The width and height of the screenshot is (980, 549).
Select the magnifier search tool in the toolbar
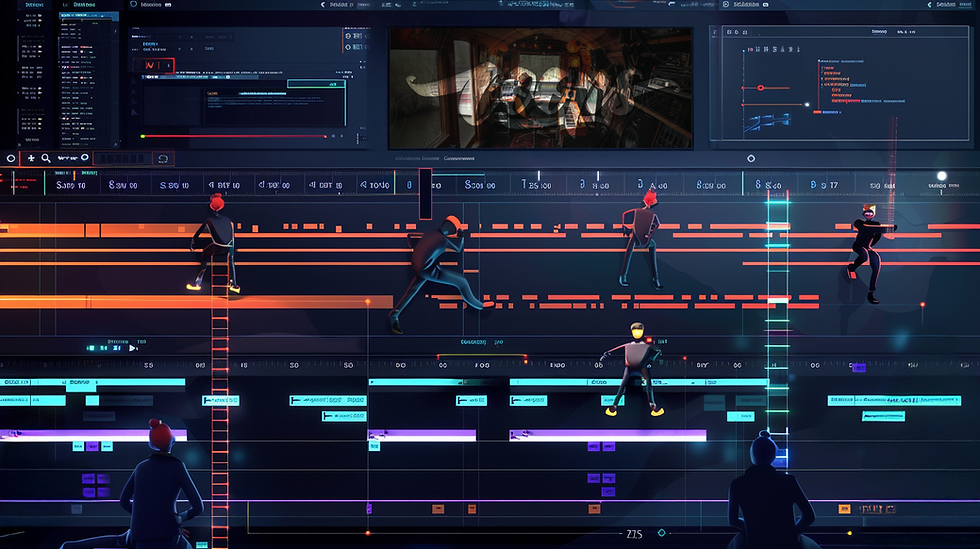click(x=46, y=159)
